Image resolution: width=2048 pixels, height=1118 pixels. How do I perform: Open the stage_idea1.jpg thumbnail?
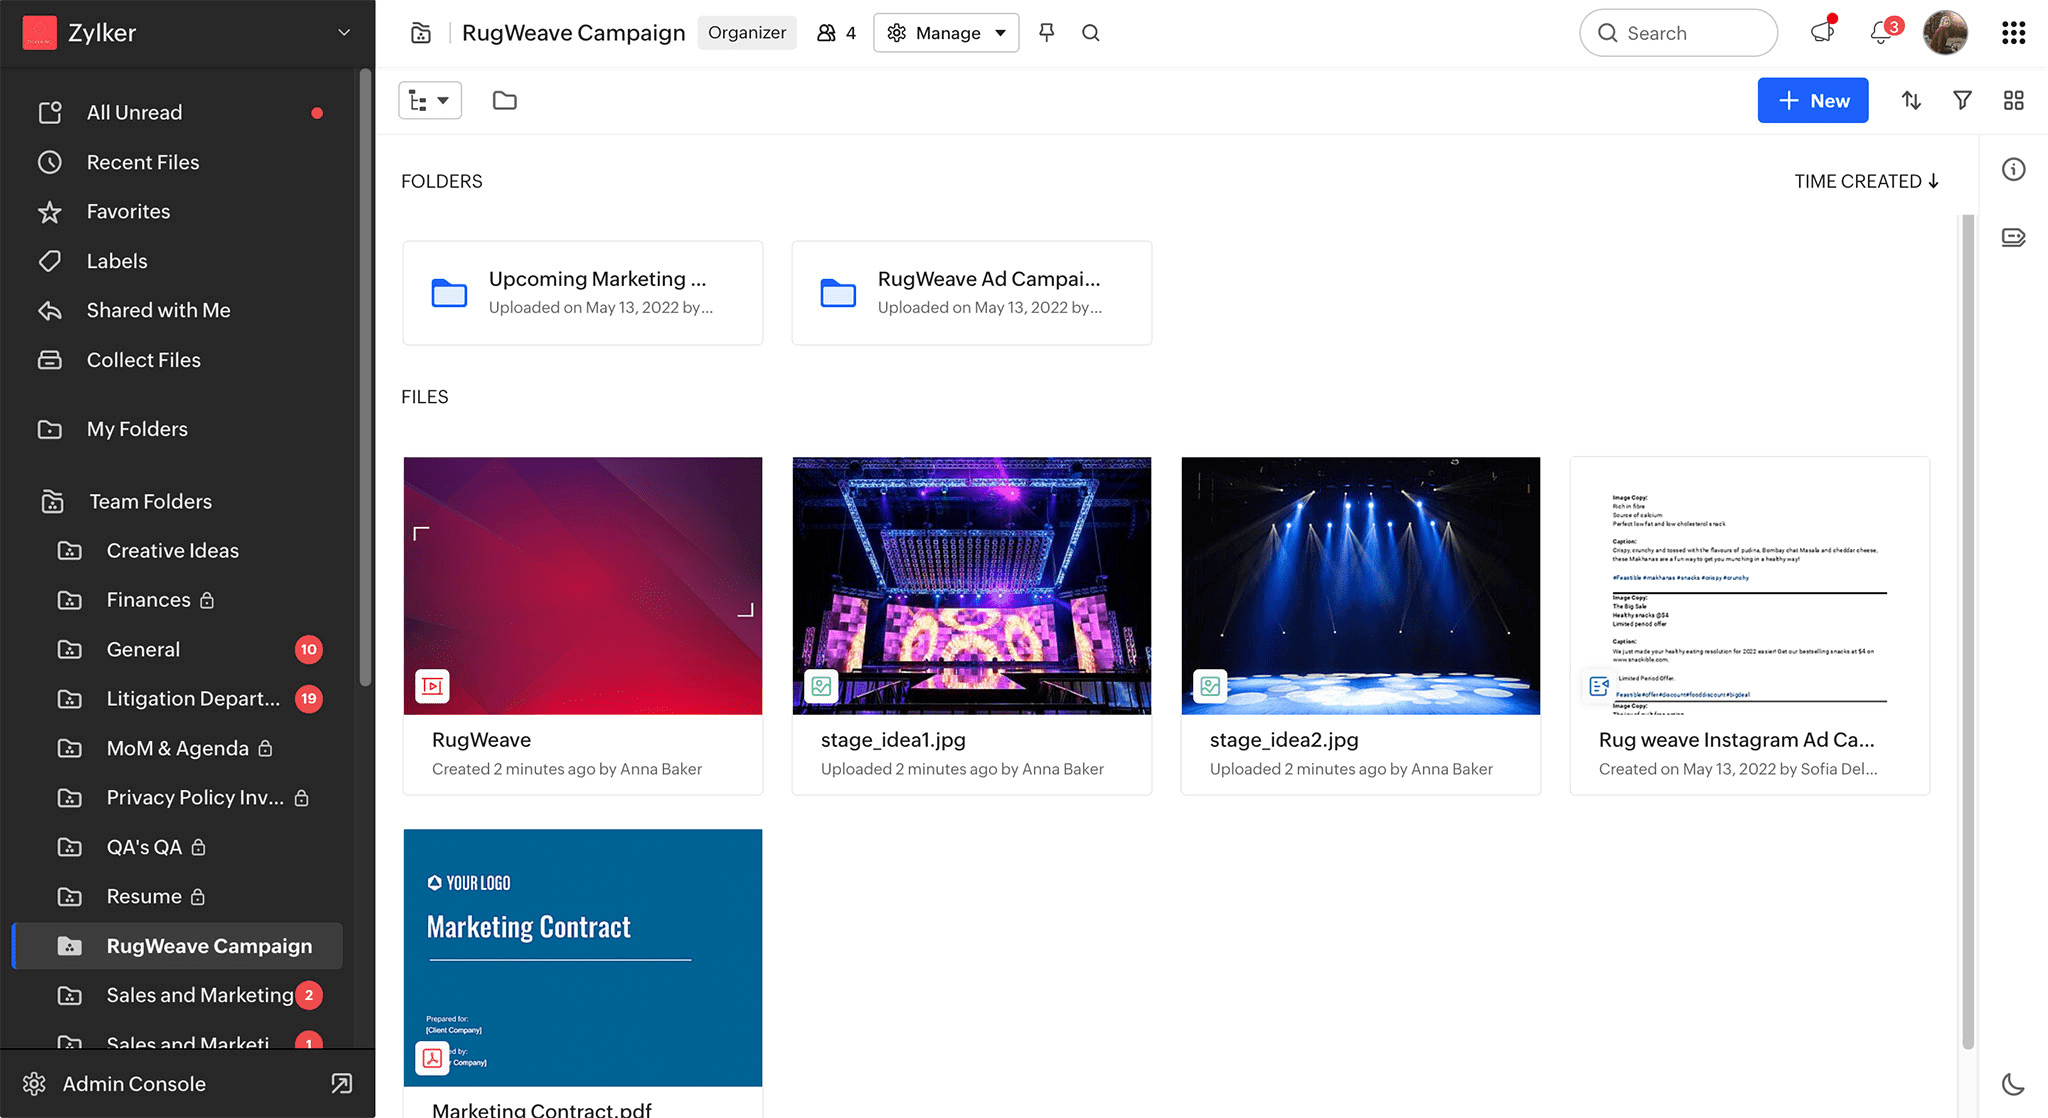tap(971, 586)
